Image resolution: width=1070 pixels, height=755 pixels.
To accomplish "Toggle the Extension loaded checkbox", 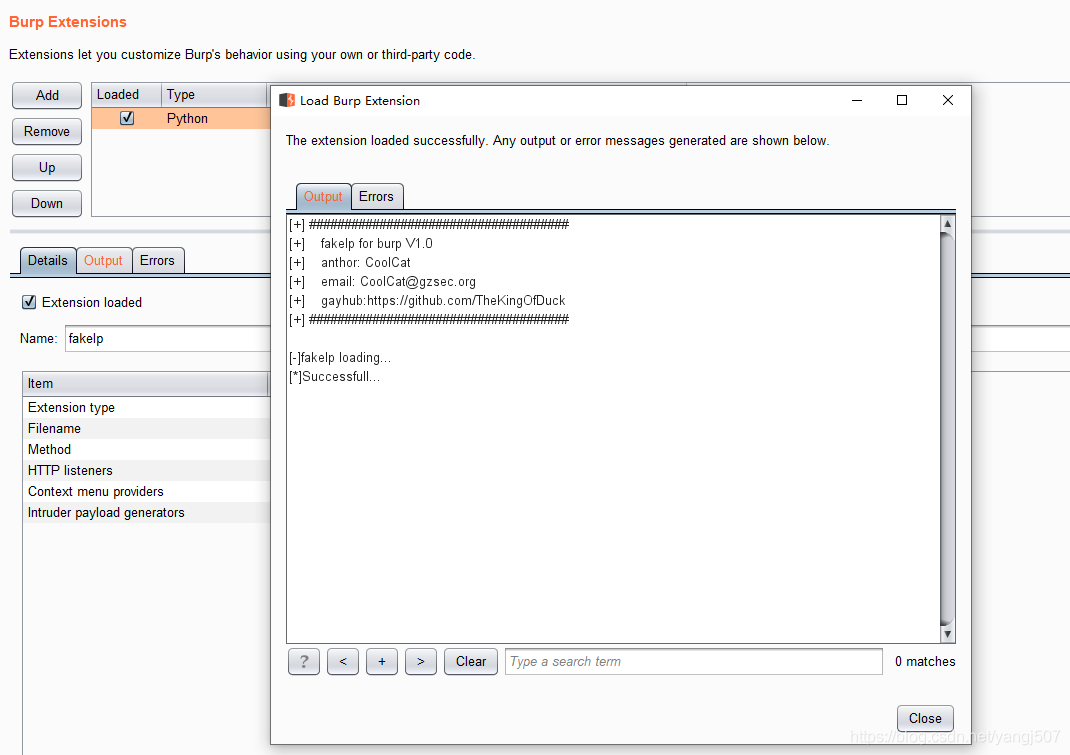I will pos(29,302).
